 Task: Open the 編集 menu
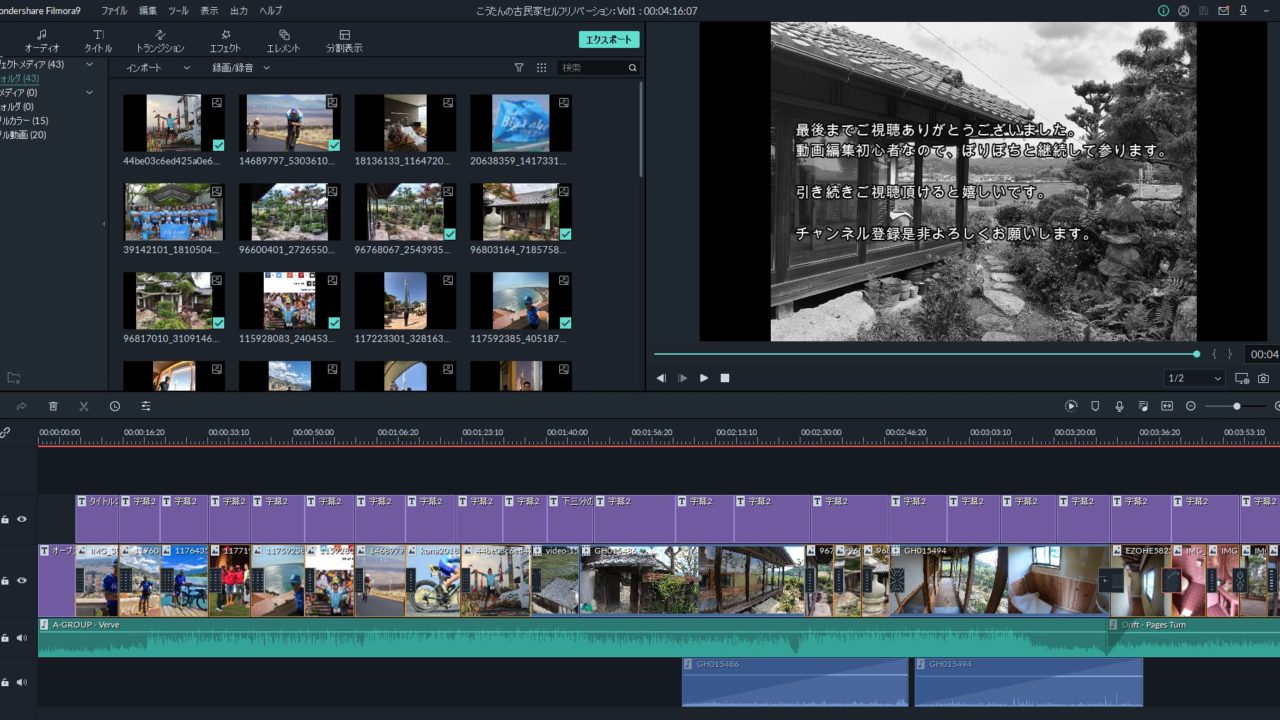[x=148, y=10]
